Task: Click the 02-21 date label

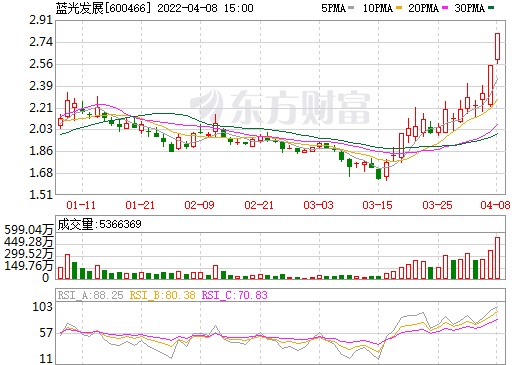Action: [x=259, y=205]
